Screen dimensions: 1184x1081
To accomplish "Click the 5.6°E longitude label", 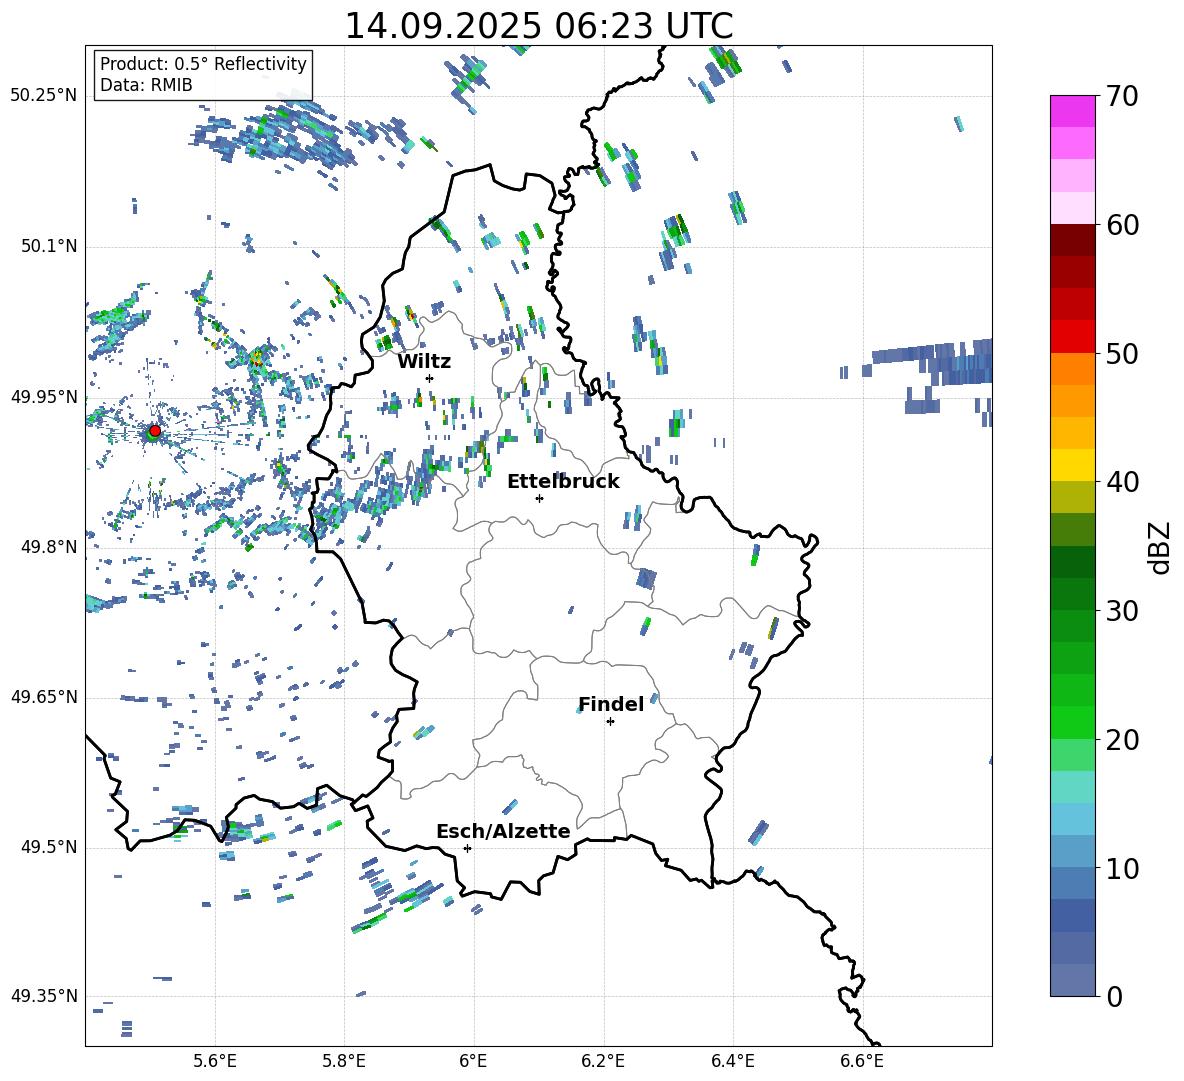I will click(x=215, y=1061).
